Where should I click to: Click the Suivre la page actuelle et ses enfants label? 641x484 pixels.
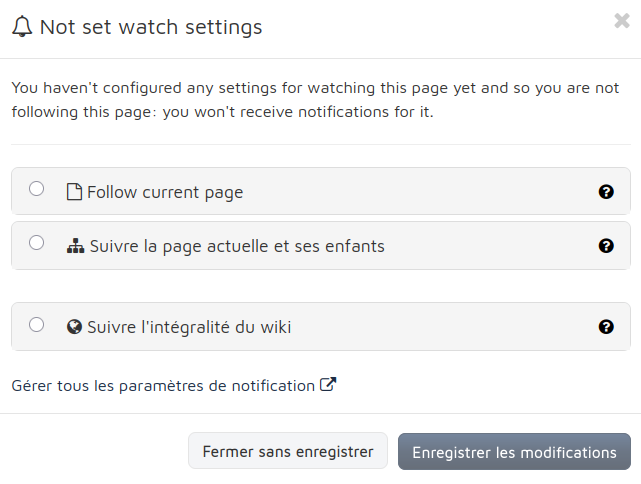click(x=237, y=246)
